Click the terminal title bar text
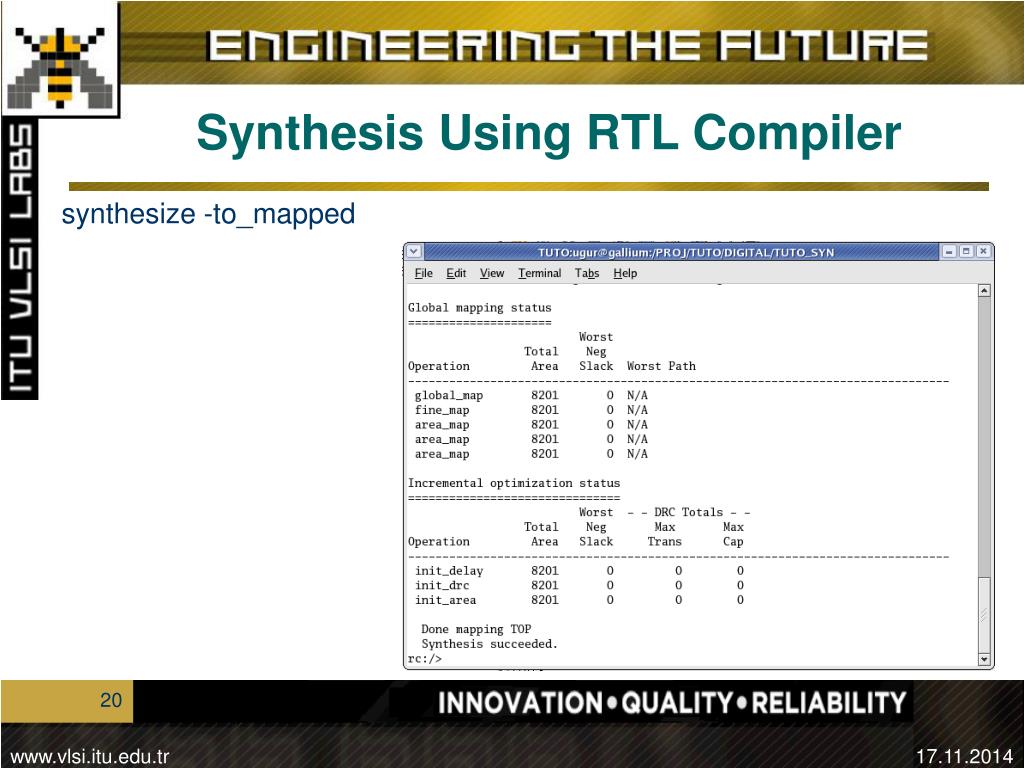Viewport: 1024px width, 768px height. point(686,252)
